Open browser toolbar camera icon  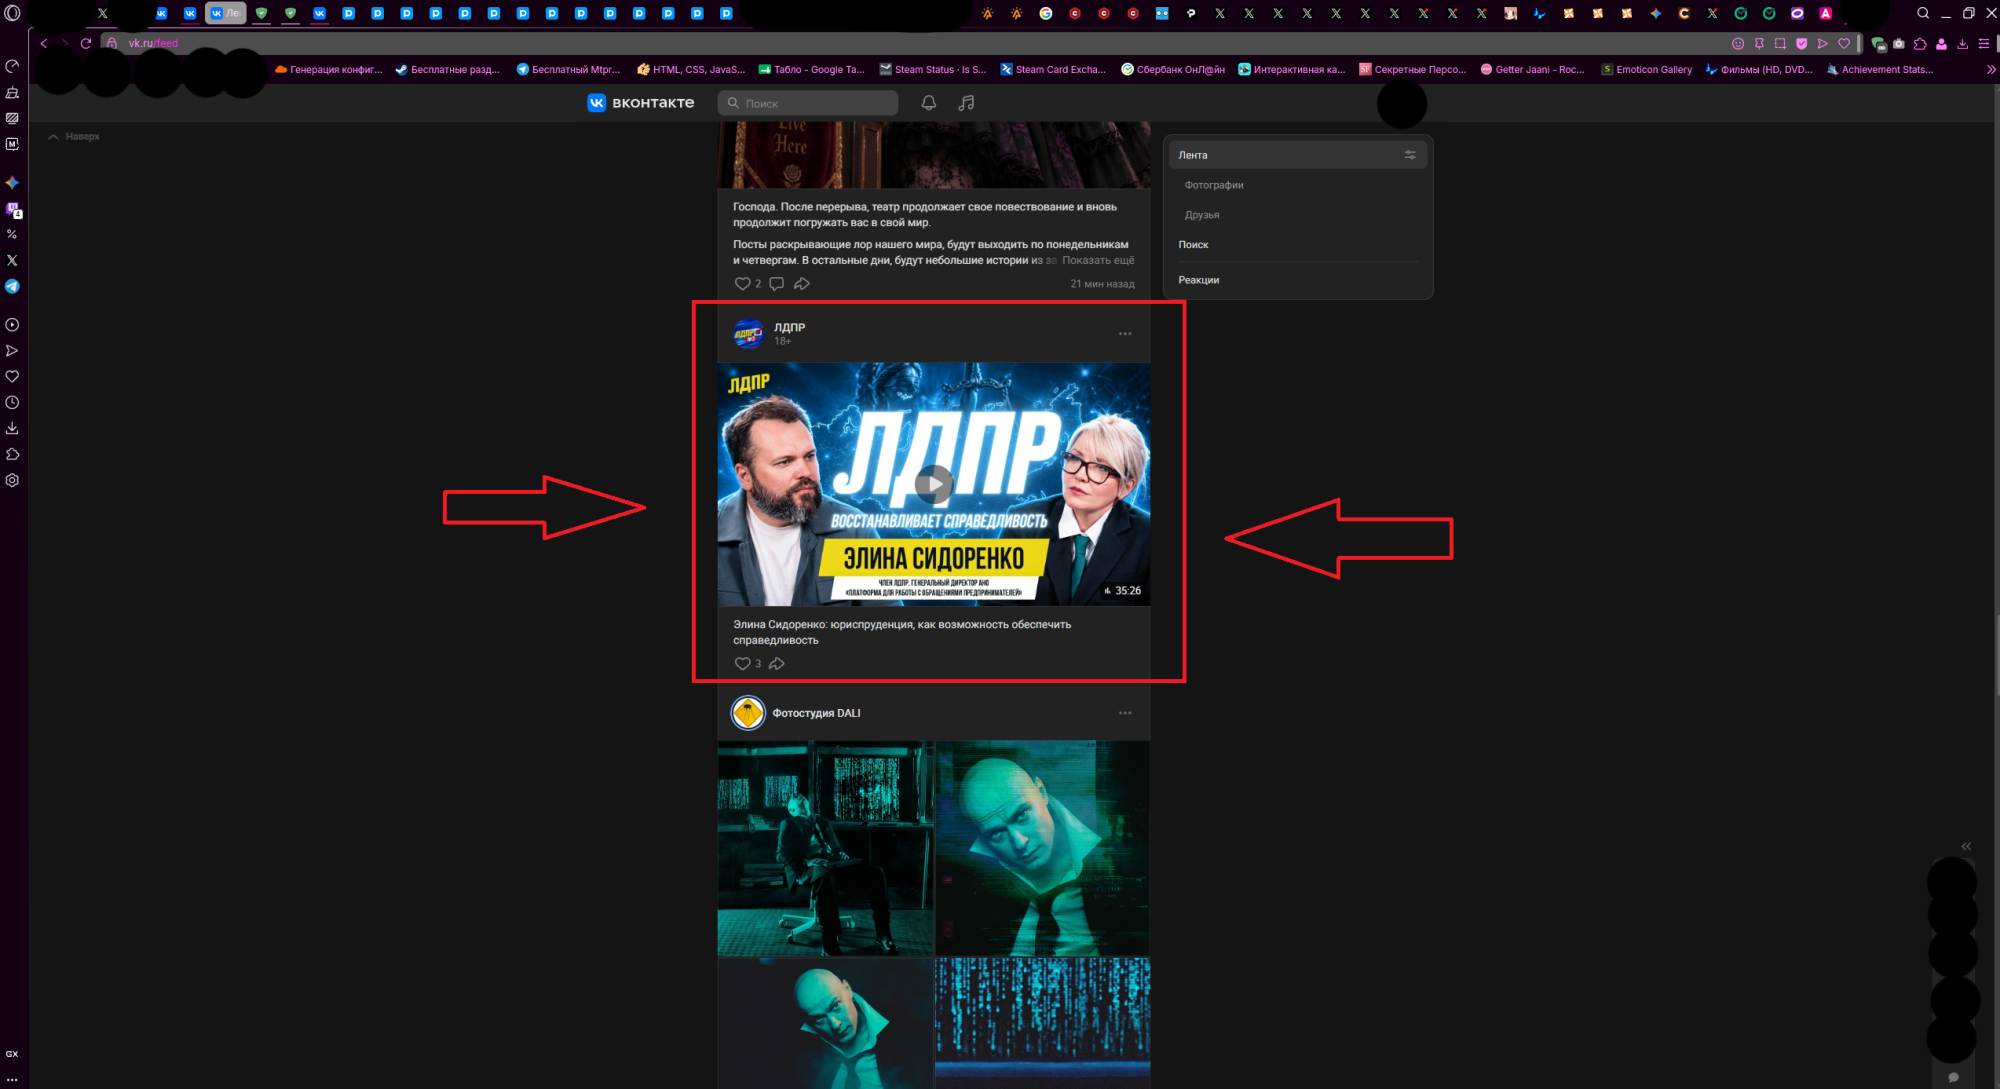coord(1899,44)
